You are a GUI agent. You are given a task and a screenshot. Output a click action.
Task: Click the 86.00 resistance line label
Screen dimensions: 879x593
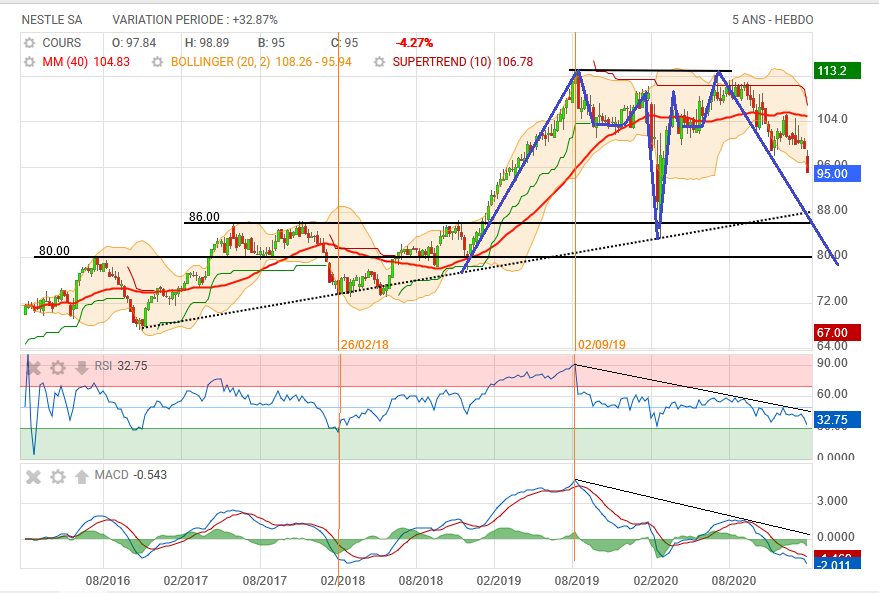[x=204, y=216]
